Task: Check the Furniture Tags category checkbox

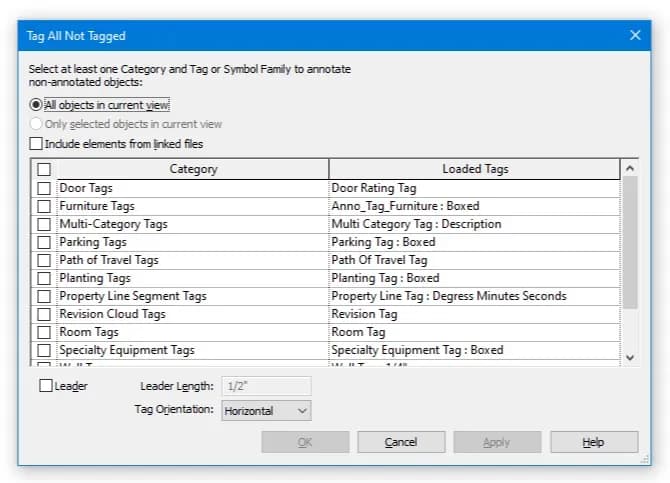Action: point(44,206)
